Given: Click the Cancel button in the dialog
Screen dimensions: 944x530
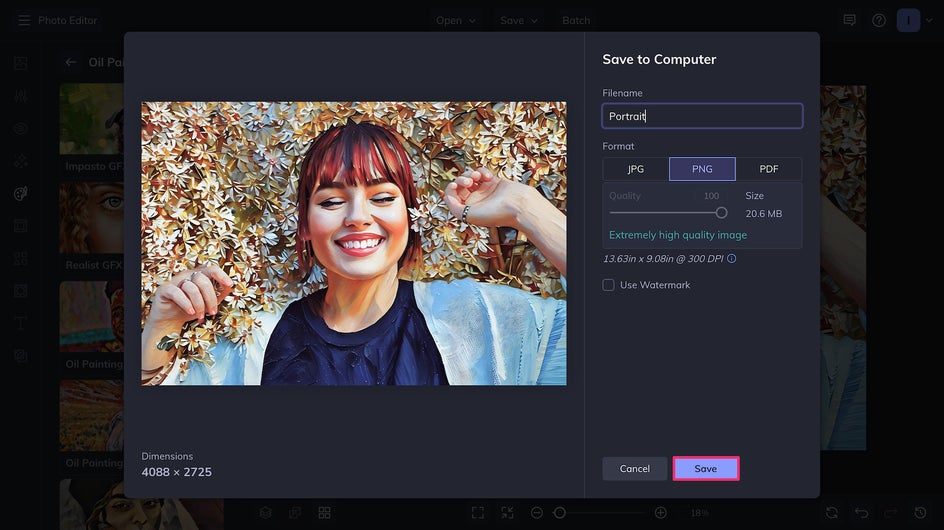Looking at the screenshot, I should [x=635, y=469].
